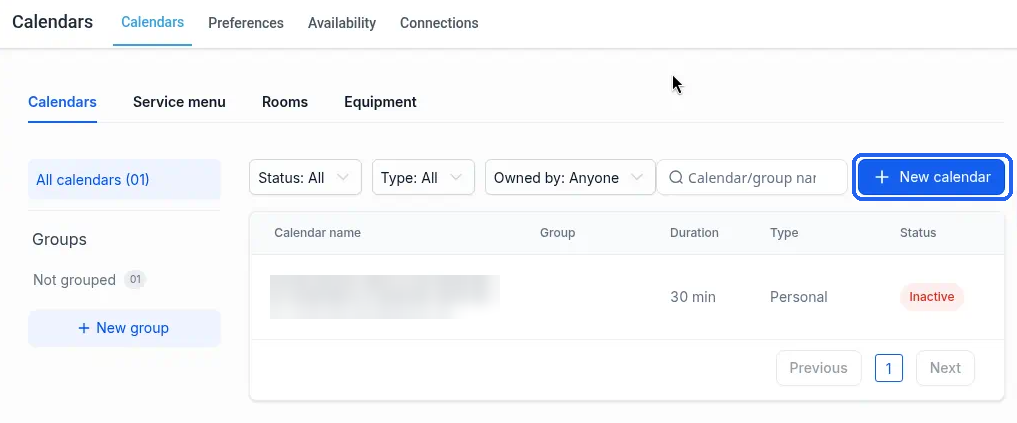Screen dimensions: 1017x423
Task: Add a New group
Action: (x=124, y=328)
